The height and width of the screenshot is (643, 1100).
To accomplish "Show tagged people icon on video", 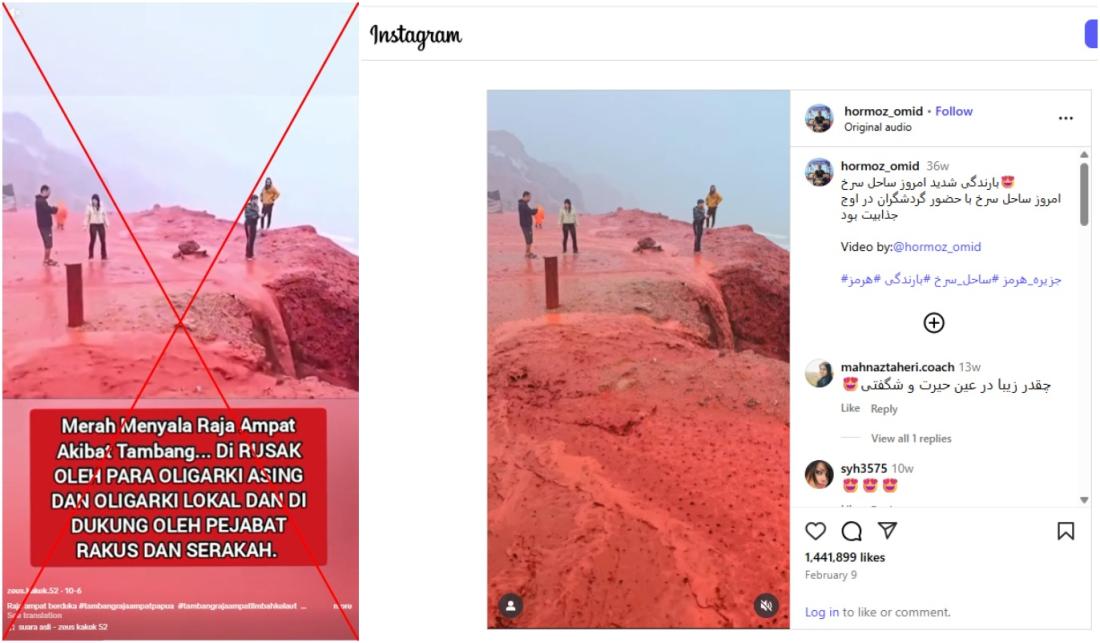I will pos(511,605).
